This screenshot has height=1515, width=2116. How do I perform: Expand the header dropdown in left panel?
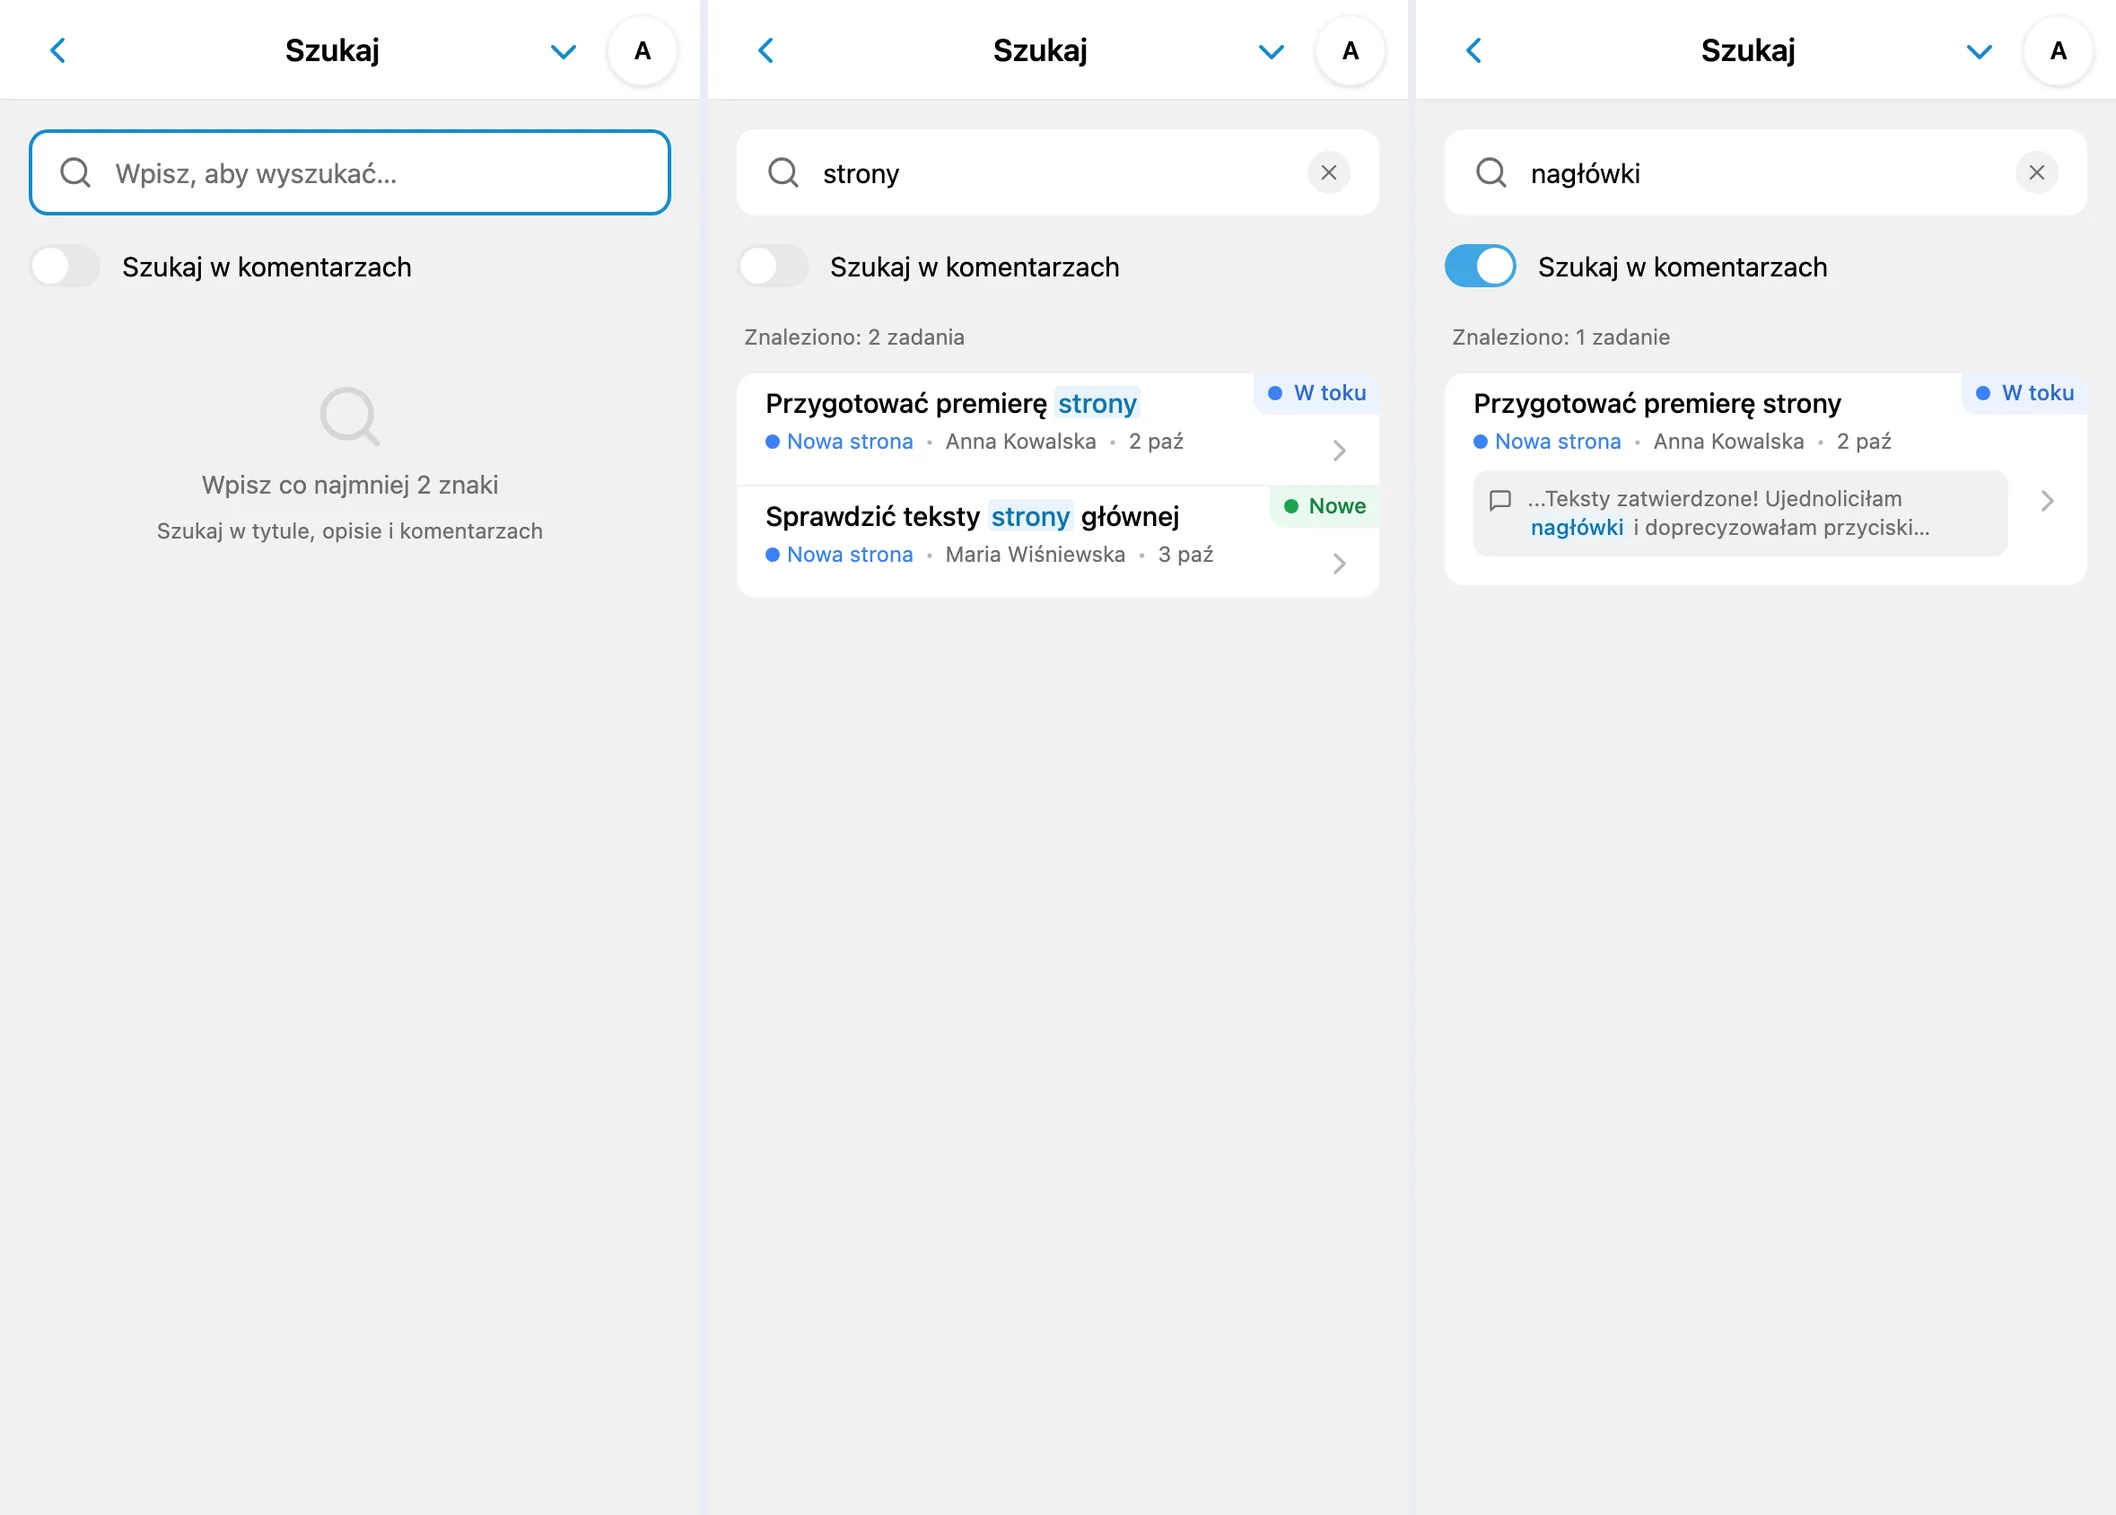click(564, 52)
